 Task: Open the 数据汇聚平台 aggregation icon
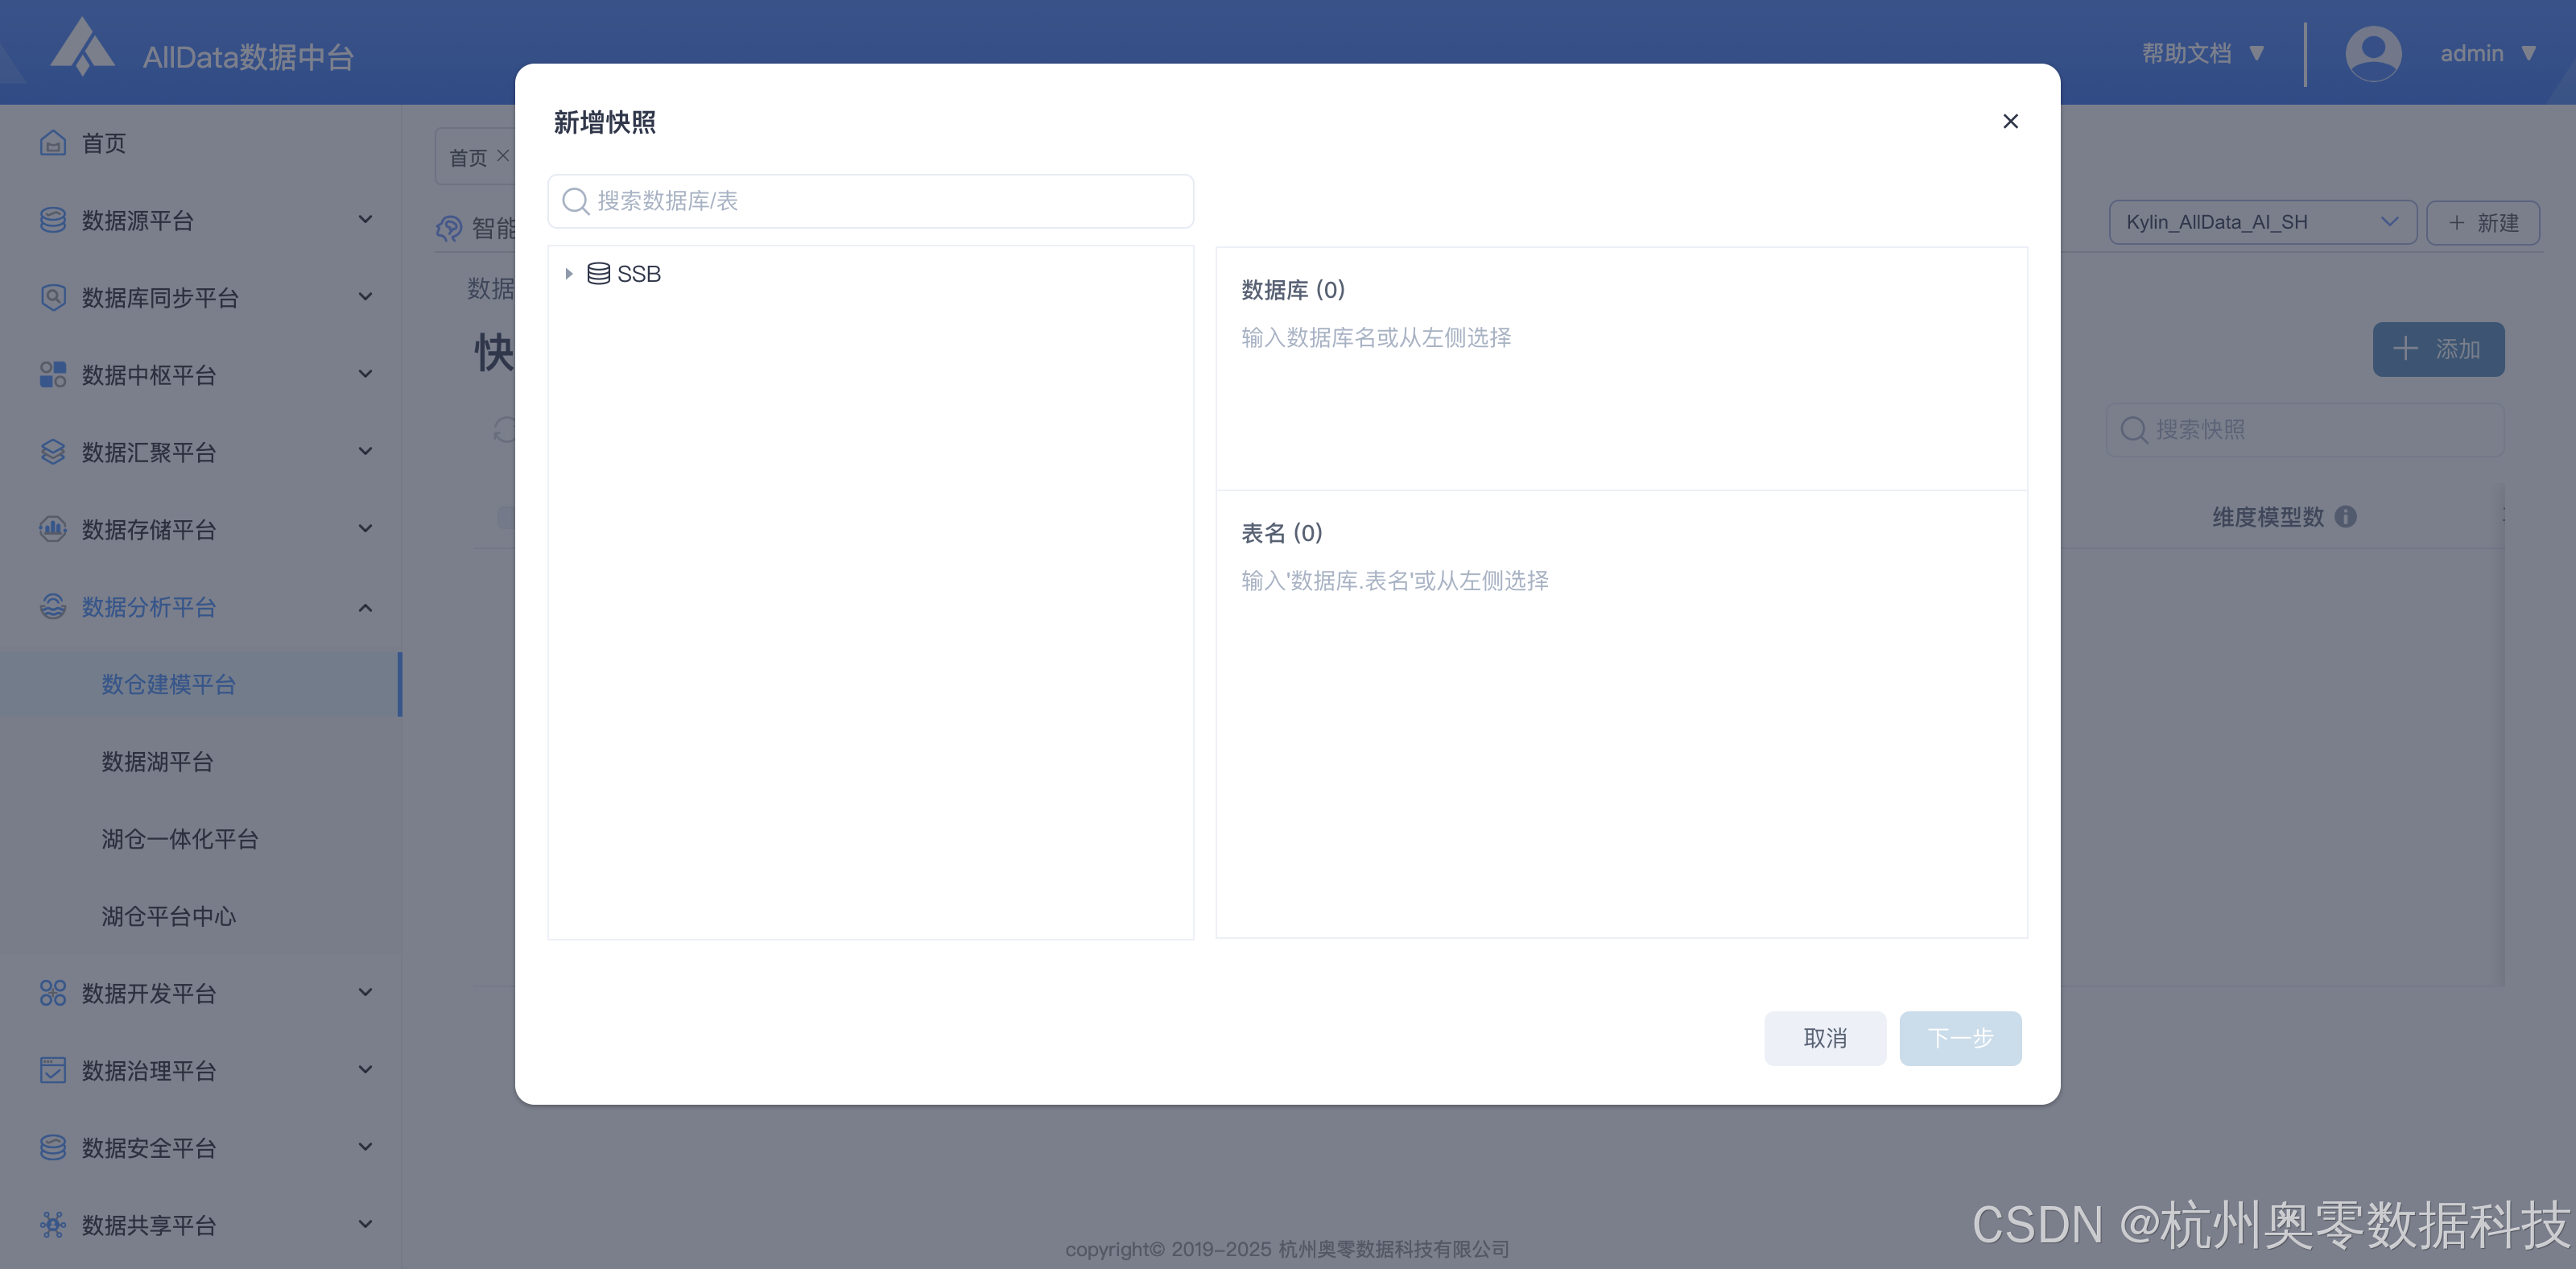[53, 452]
